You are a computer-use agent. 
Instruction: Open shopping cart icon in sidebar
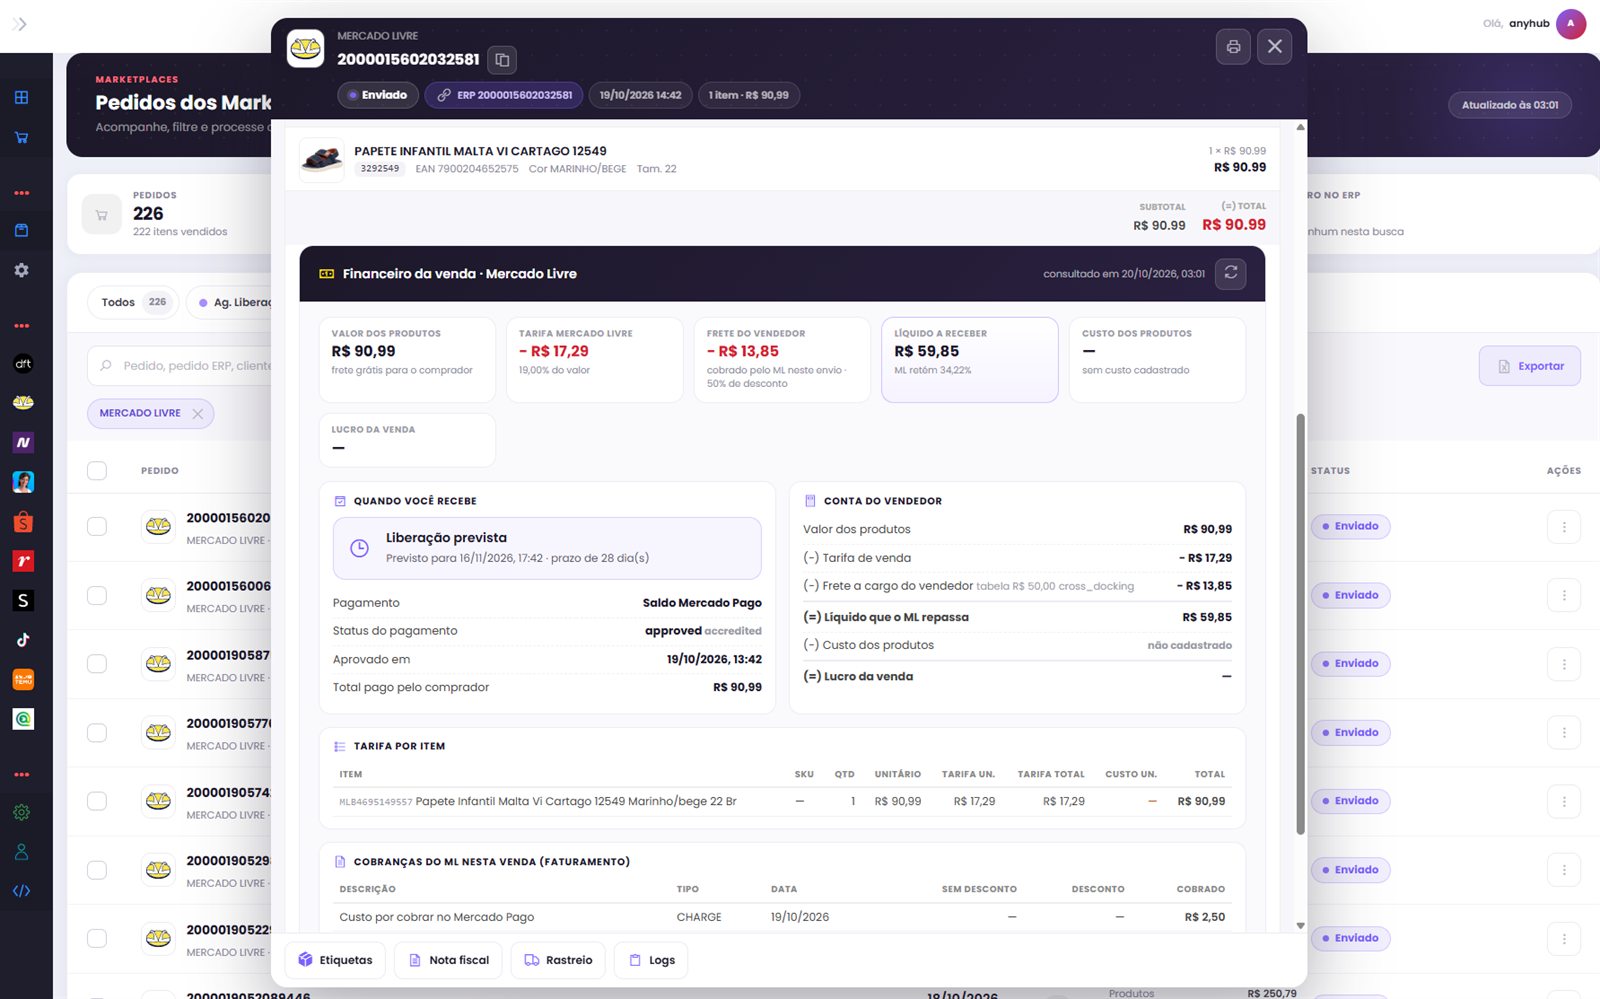click(21, 137)
